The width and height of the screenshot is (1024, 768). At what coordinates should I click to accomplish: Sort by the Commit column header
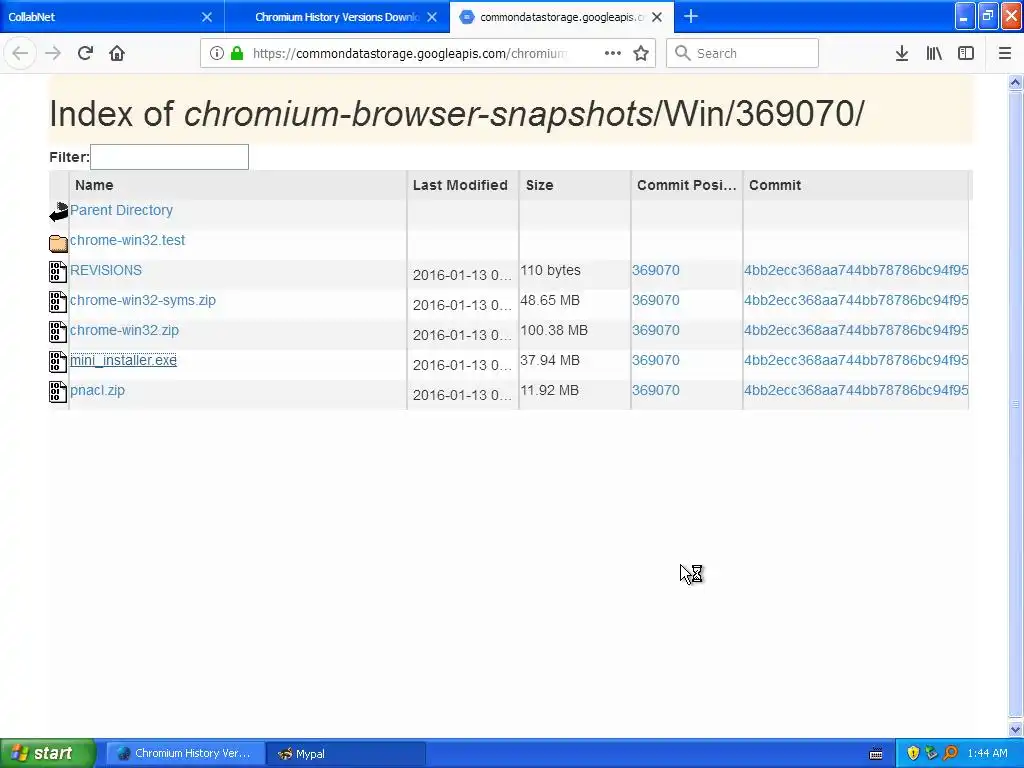click(856, 185)
